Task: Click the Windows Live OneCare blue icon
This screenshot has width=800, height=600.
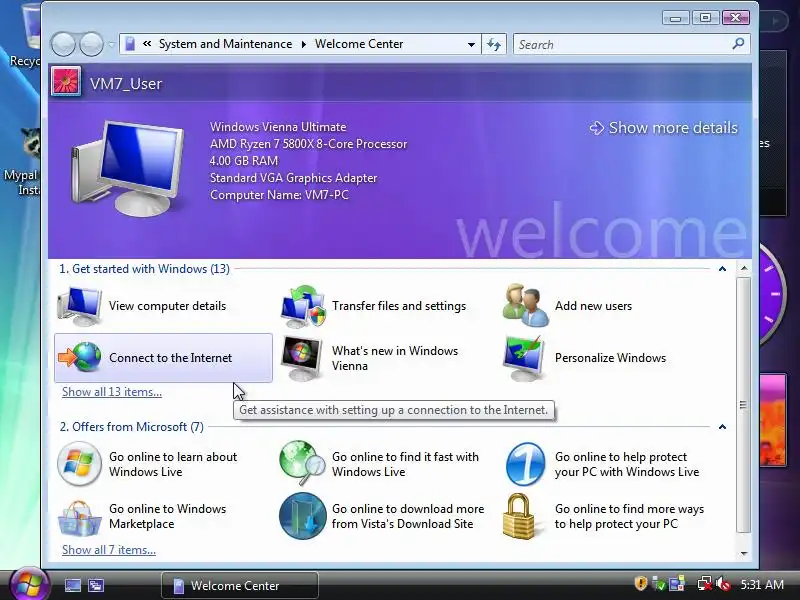Action: [x=525, y=464]
